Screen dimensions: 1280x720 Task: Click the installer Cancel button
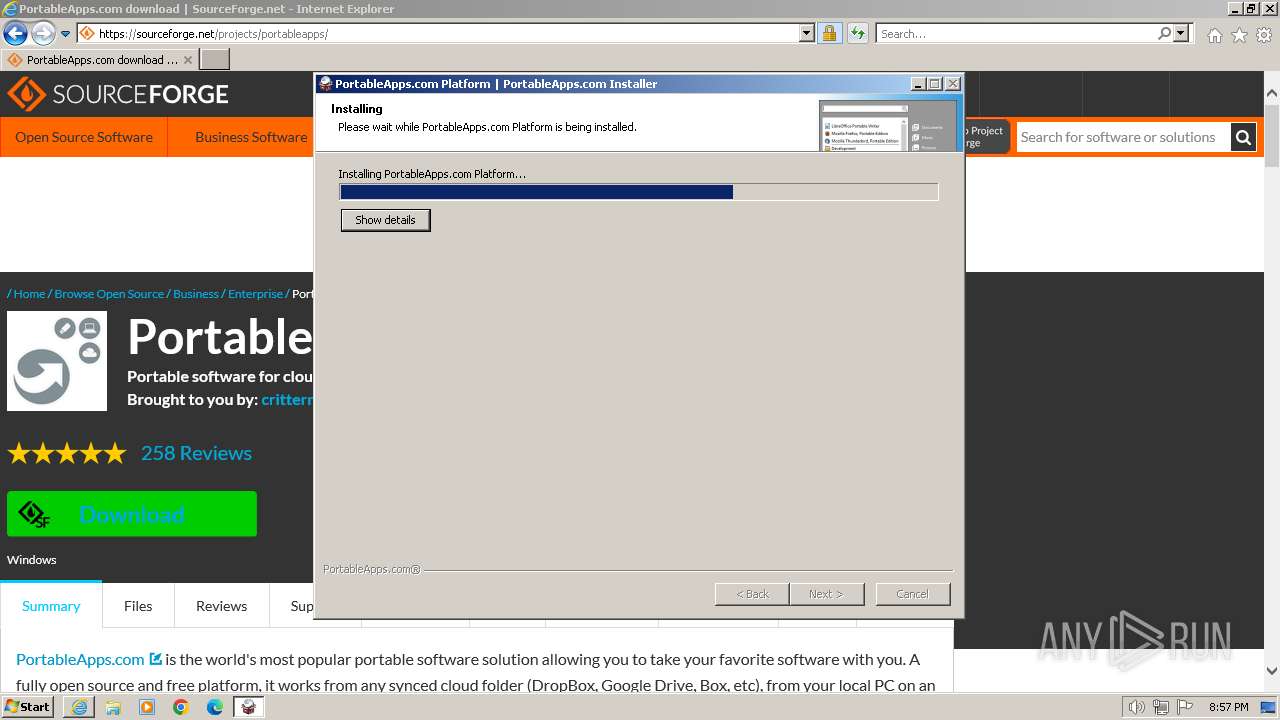(x=912, y=594)
